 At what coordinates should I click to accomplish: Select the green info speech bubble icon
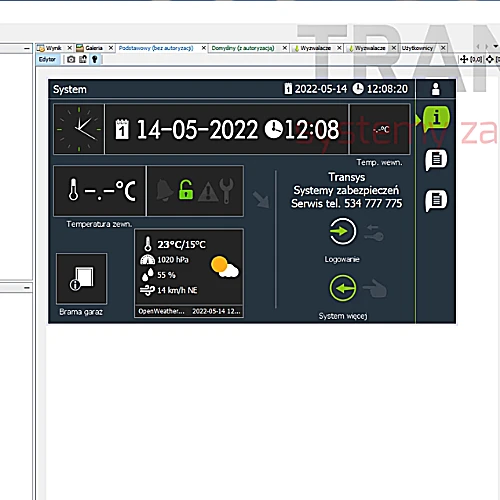[x=436, y=119]
